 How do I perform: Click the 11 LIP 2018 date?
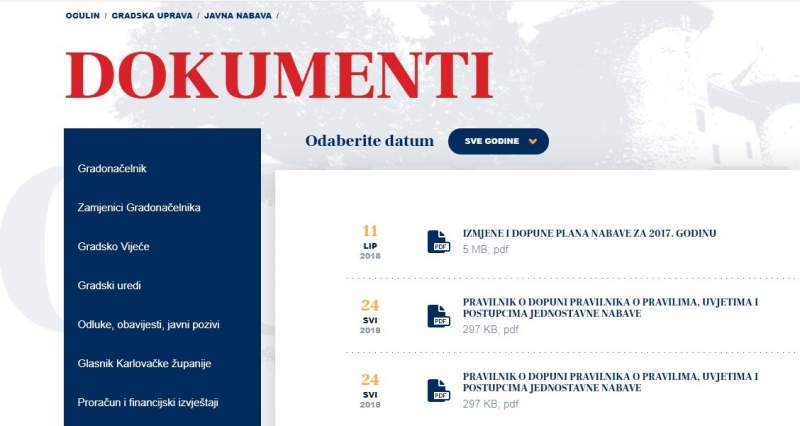[x=370, y=242]
